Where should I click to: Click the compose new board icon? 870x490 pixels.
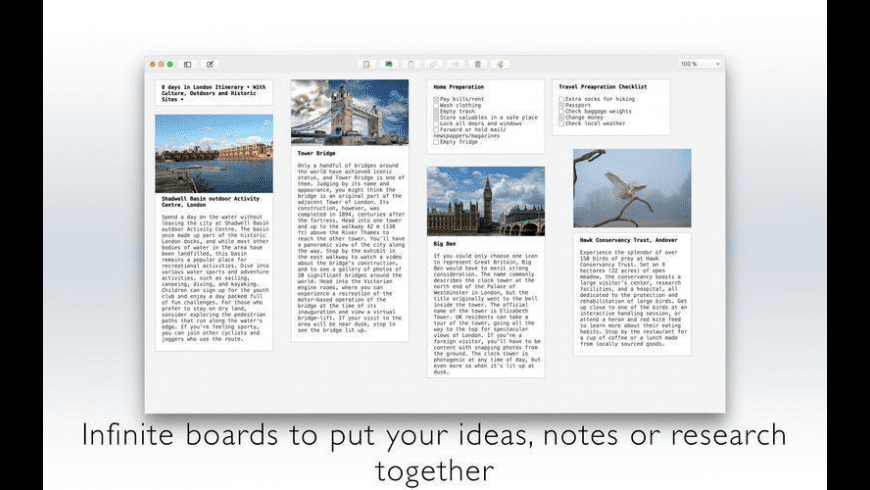210,64
